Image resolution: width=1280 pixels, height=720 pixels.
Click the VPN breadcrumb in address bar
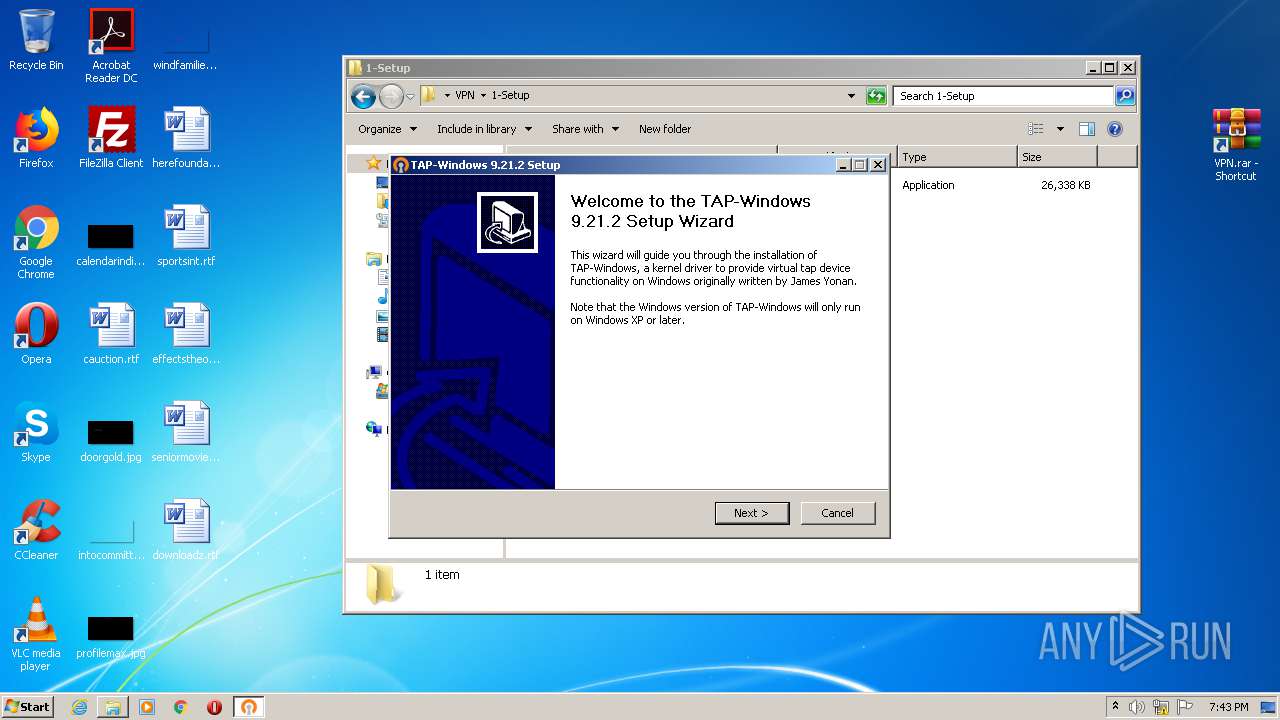[x=465, y=96]
